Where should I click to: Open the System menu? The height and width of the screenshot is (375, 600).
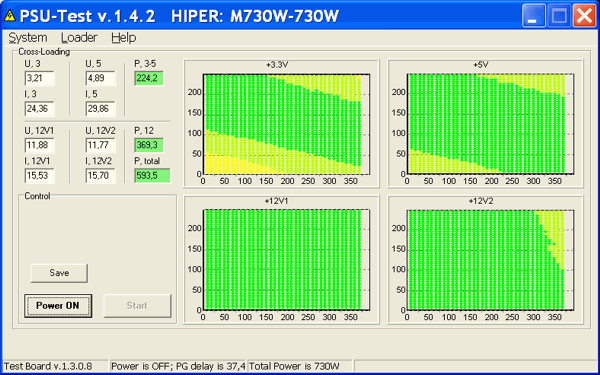click(28, 38)
